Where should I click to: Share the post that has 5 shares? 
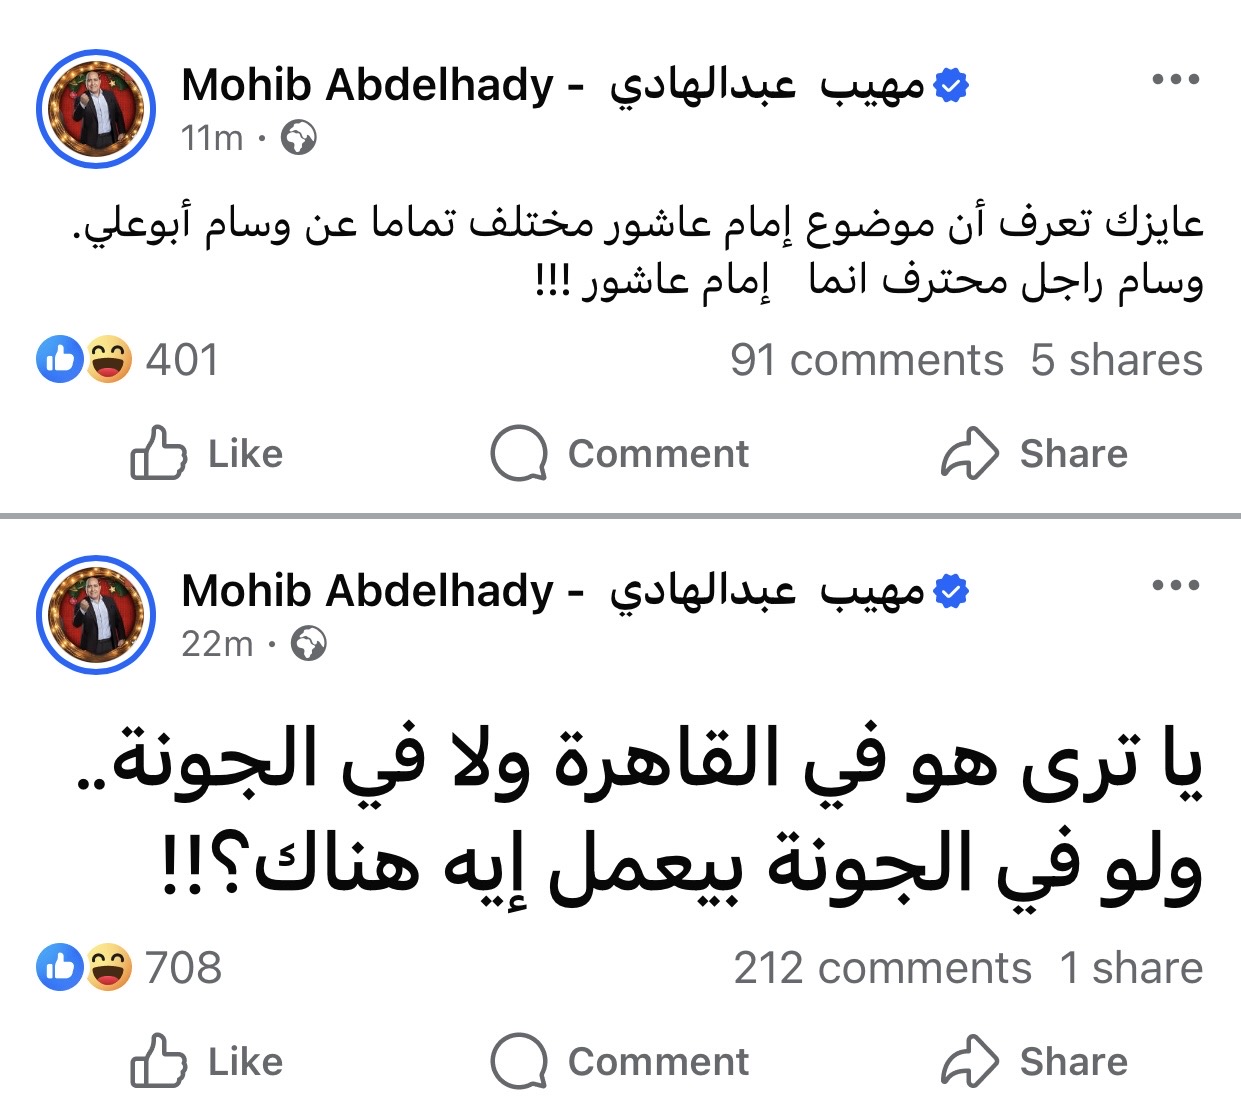[1034, 454]
